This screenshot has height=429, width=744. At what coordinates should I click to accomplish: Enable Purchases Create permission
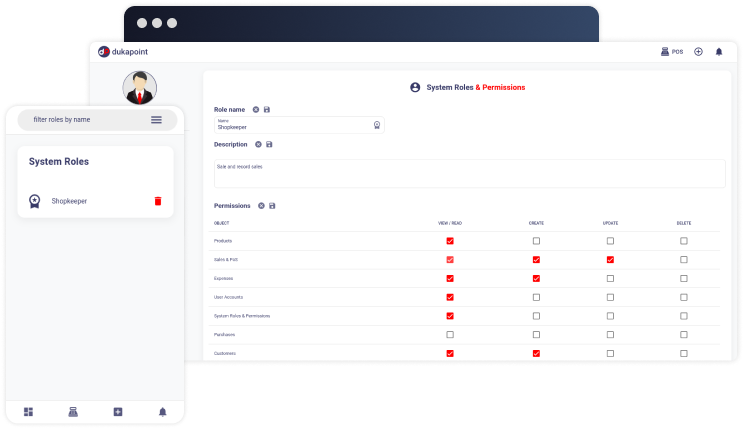coord(536,335)
